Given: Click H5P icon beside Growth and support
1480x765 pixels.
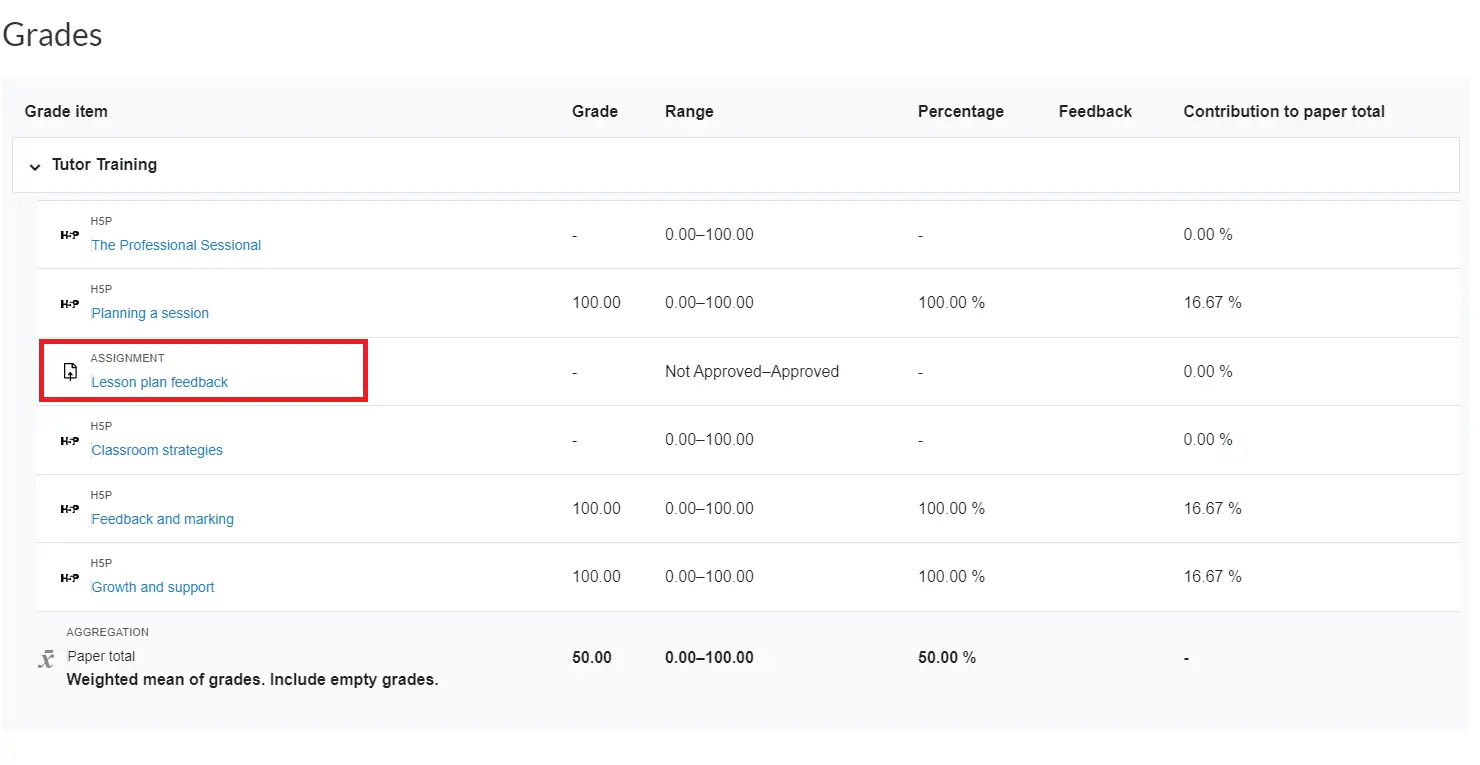Looking at the screenshot, I should pyautogui.click(x=70, y=577).
